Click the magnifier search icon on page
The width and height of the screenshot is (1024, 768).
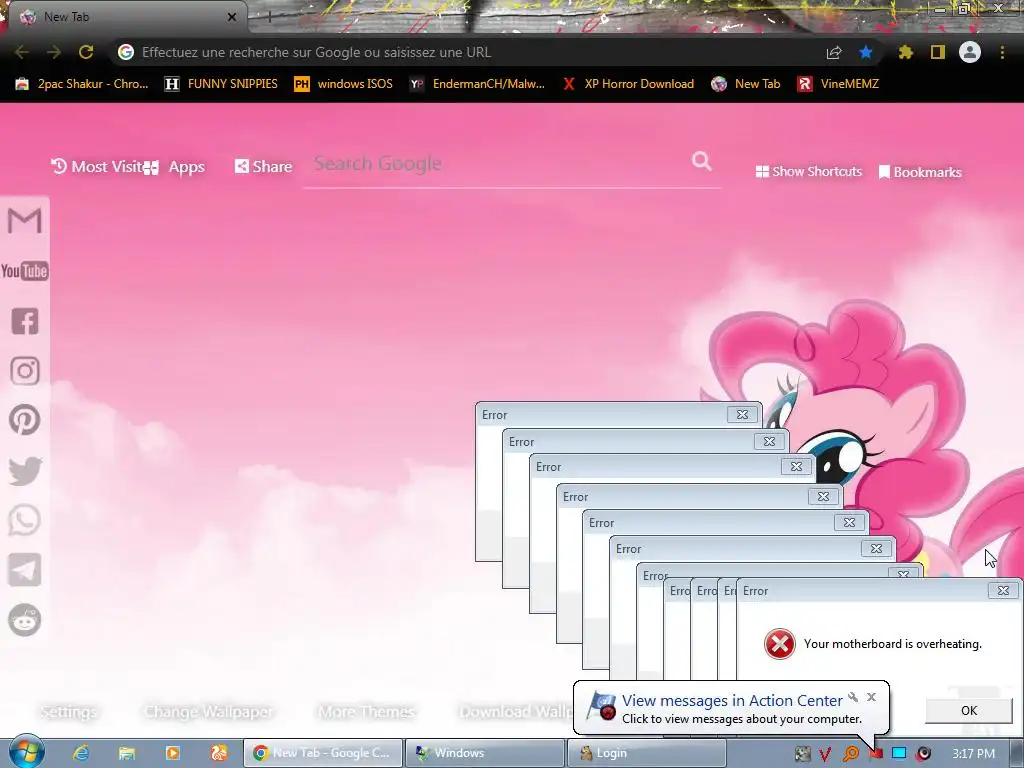[x=702, y=161]
